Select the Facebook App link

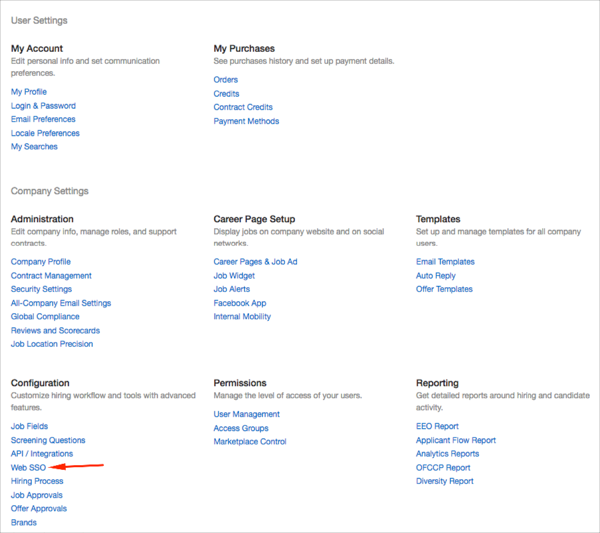pyautogui.click(x=240, y=303)
